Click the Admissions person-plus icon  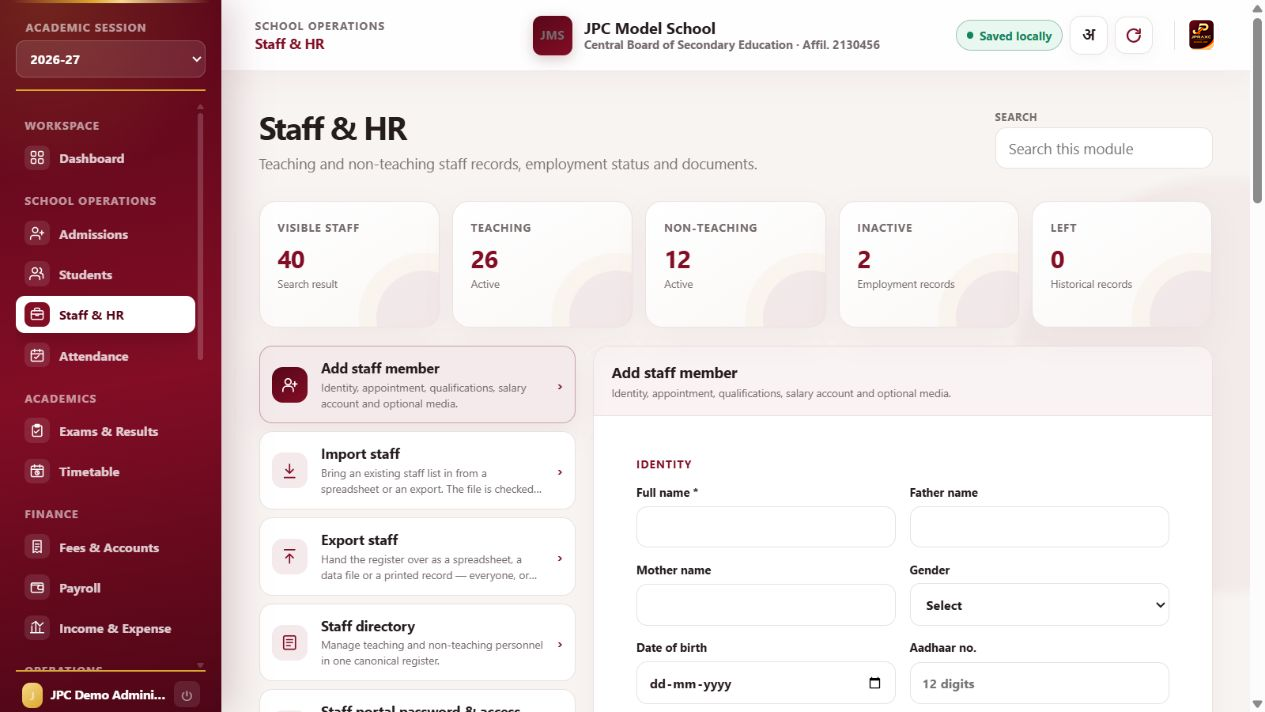tap(37, 234)
